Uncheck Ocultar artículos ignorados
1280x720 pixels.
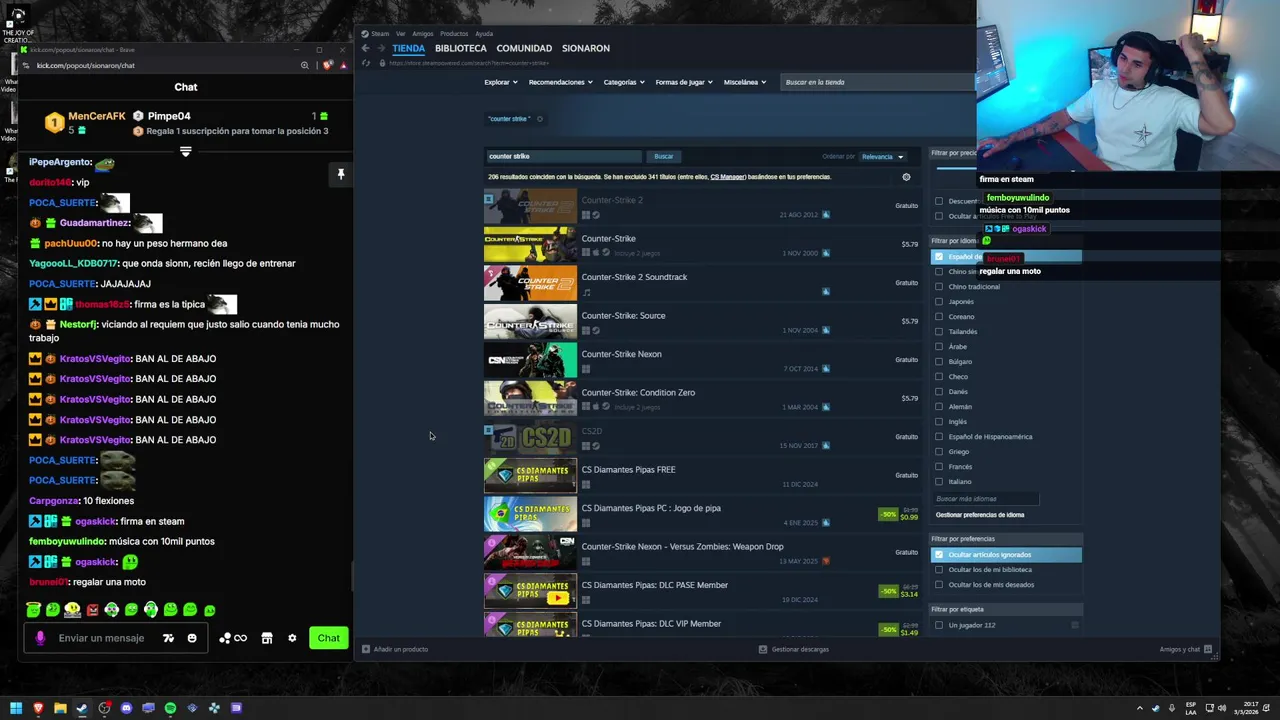pyautogui.click(x=938, y=555)
